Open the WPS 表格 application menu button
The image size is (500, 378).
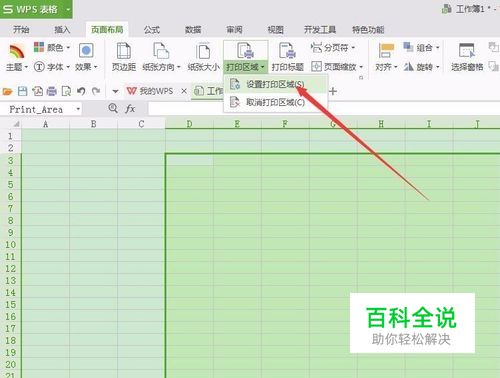click(36, 9)
